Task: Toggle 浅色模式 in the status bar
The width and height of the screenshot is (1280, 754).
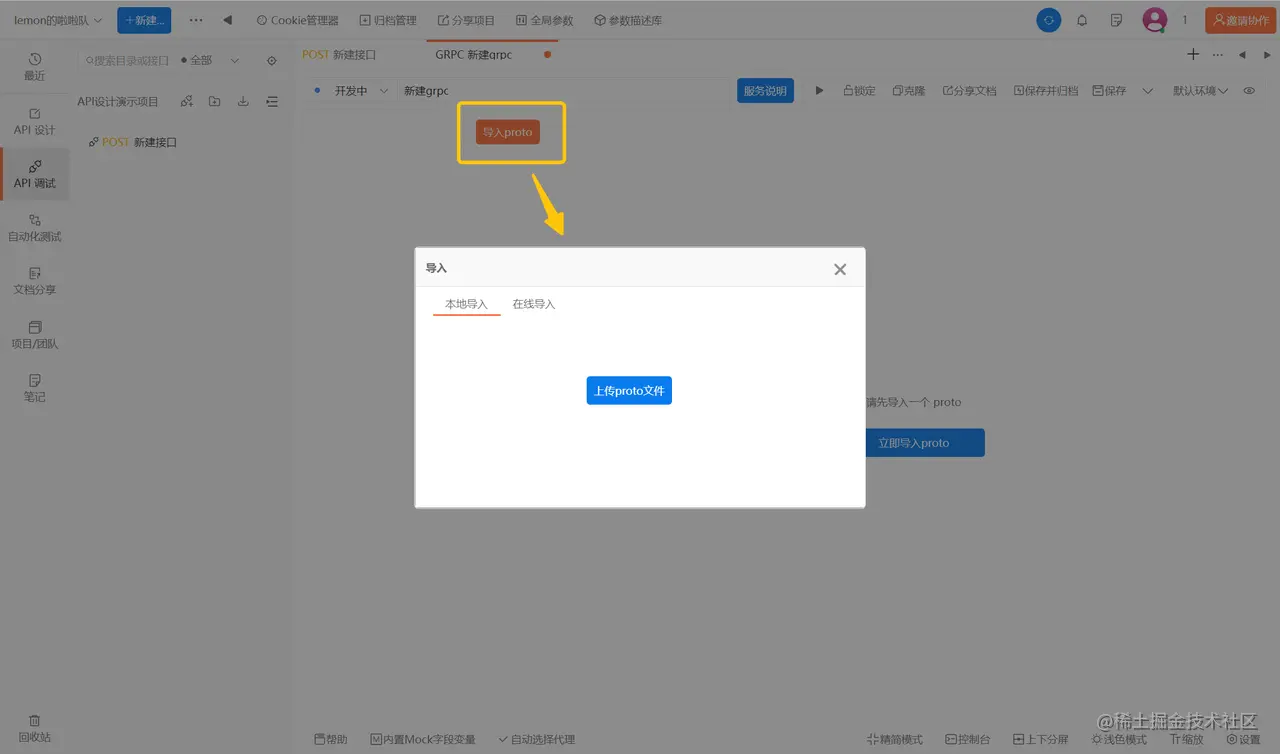Action: [x=1117, y=739]
